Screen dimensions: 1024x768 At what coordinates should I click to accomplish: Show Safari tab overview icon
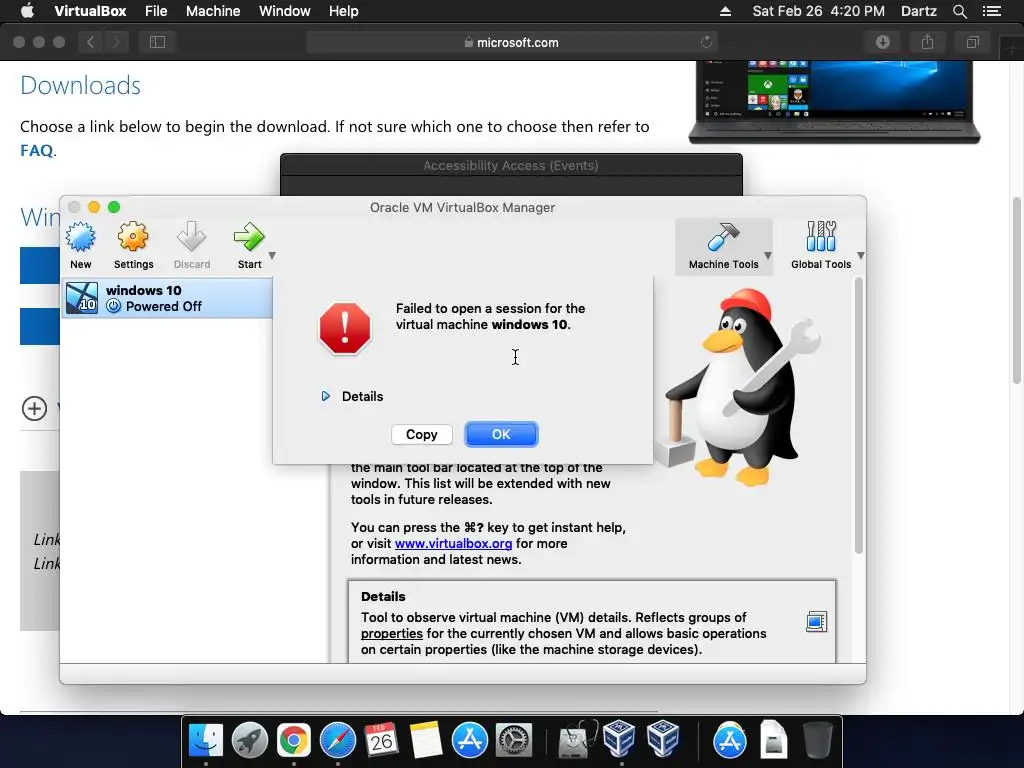pos(972,42)
